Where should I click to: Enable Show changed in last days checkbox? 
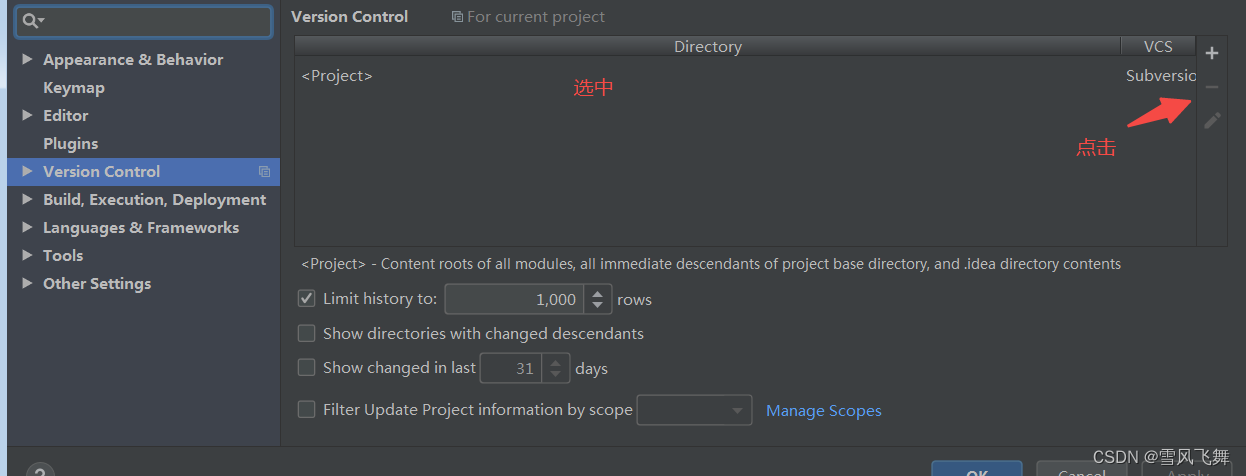307,367
